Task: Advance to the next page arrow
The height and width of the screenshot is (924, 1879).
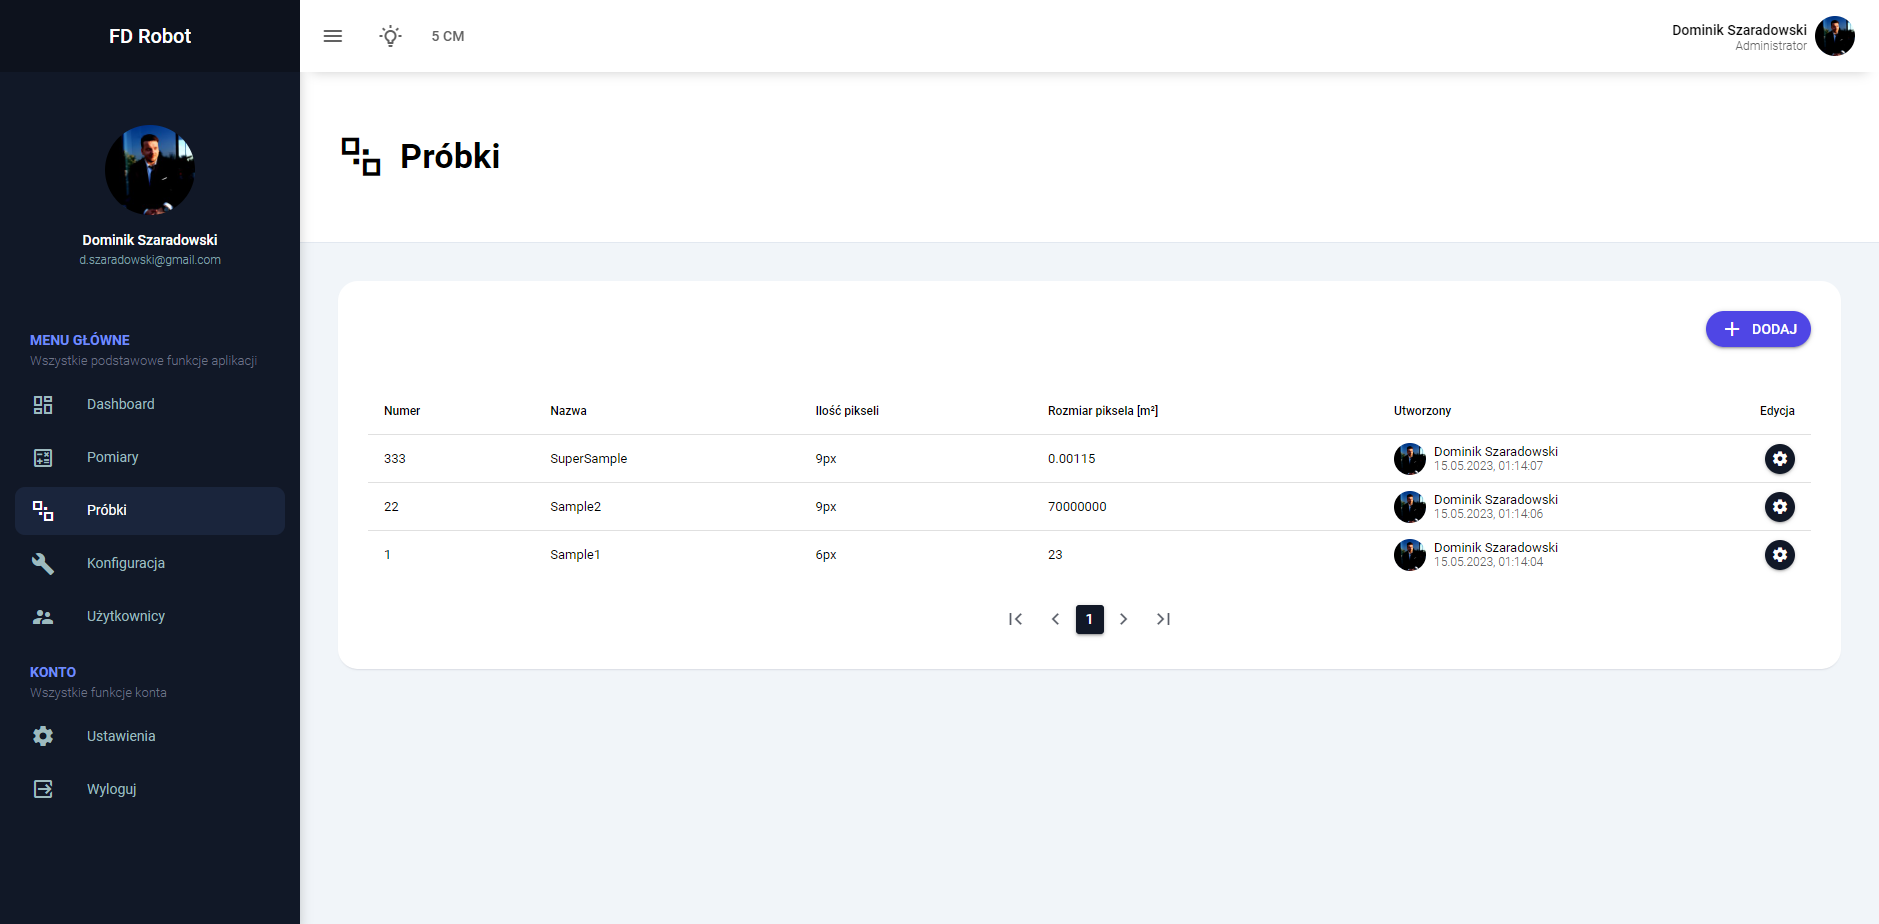Action: [x=1123, y=619]
